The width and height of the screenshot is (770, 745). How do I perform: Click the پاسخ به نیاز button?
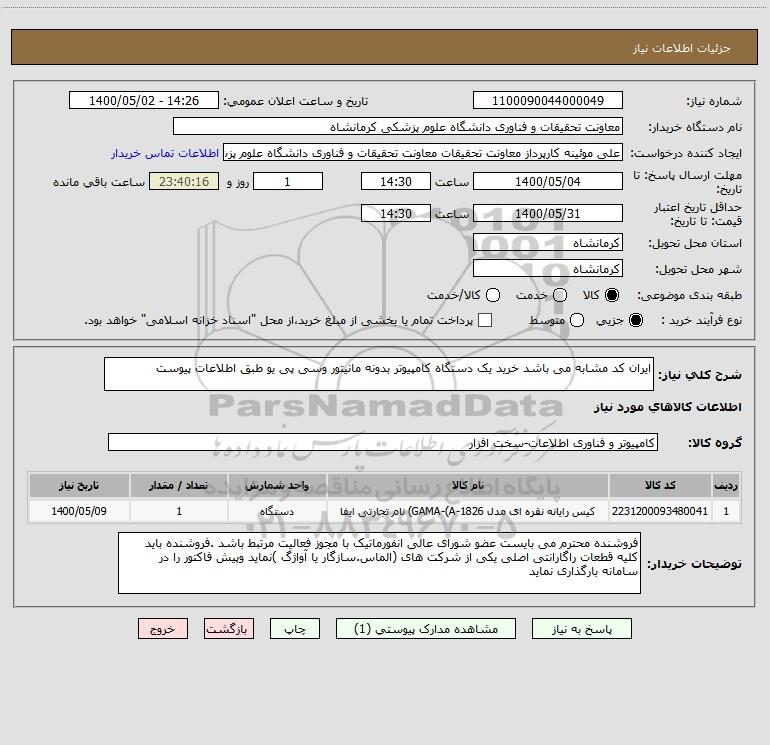tap(581, 629)
